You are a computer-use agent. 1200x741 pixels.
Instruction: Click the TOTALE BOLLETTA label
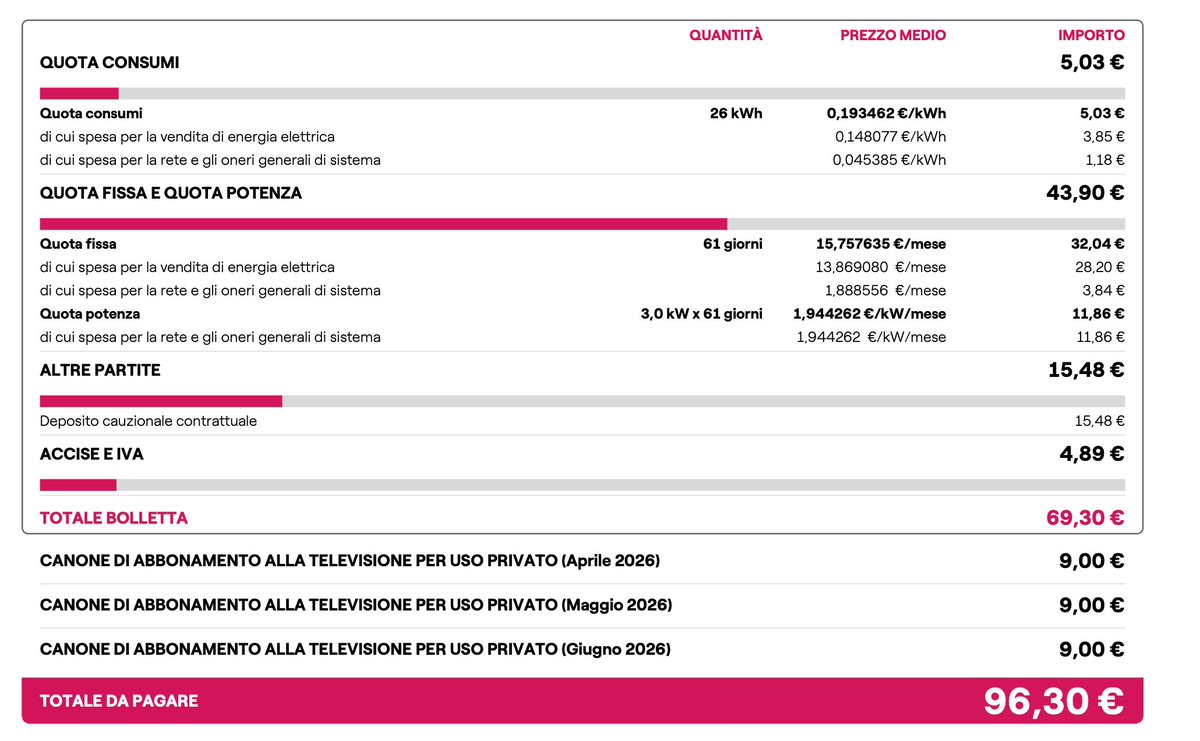113,518
